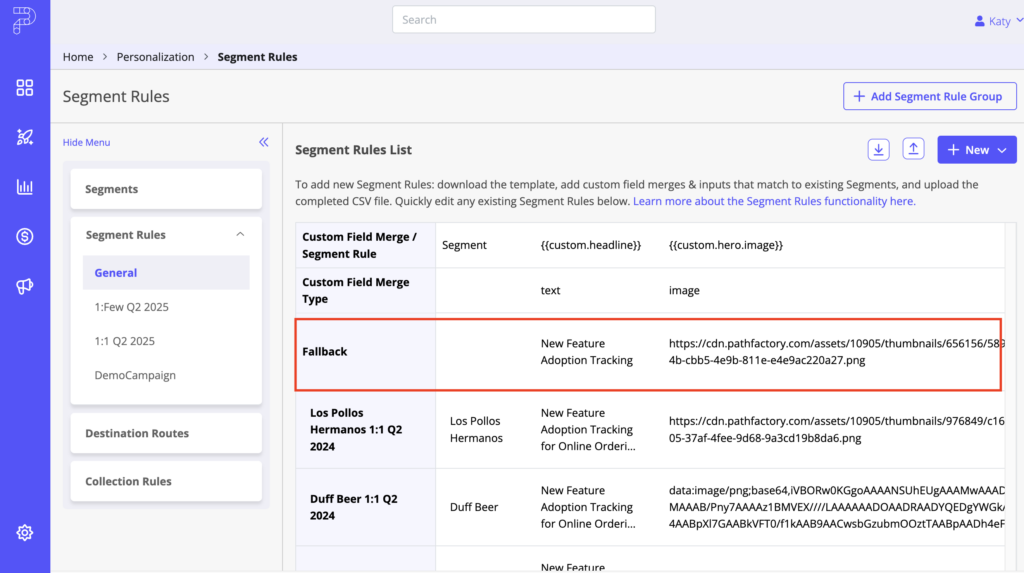Click the Duff Beer headline text cell
This screenshot has height=573, width=1024.
588,507
